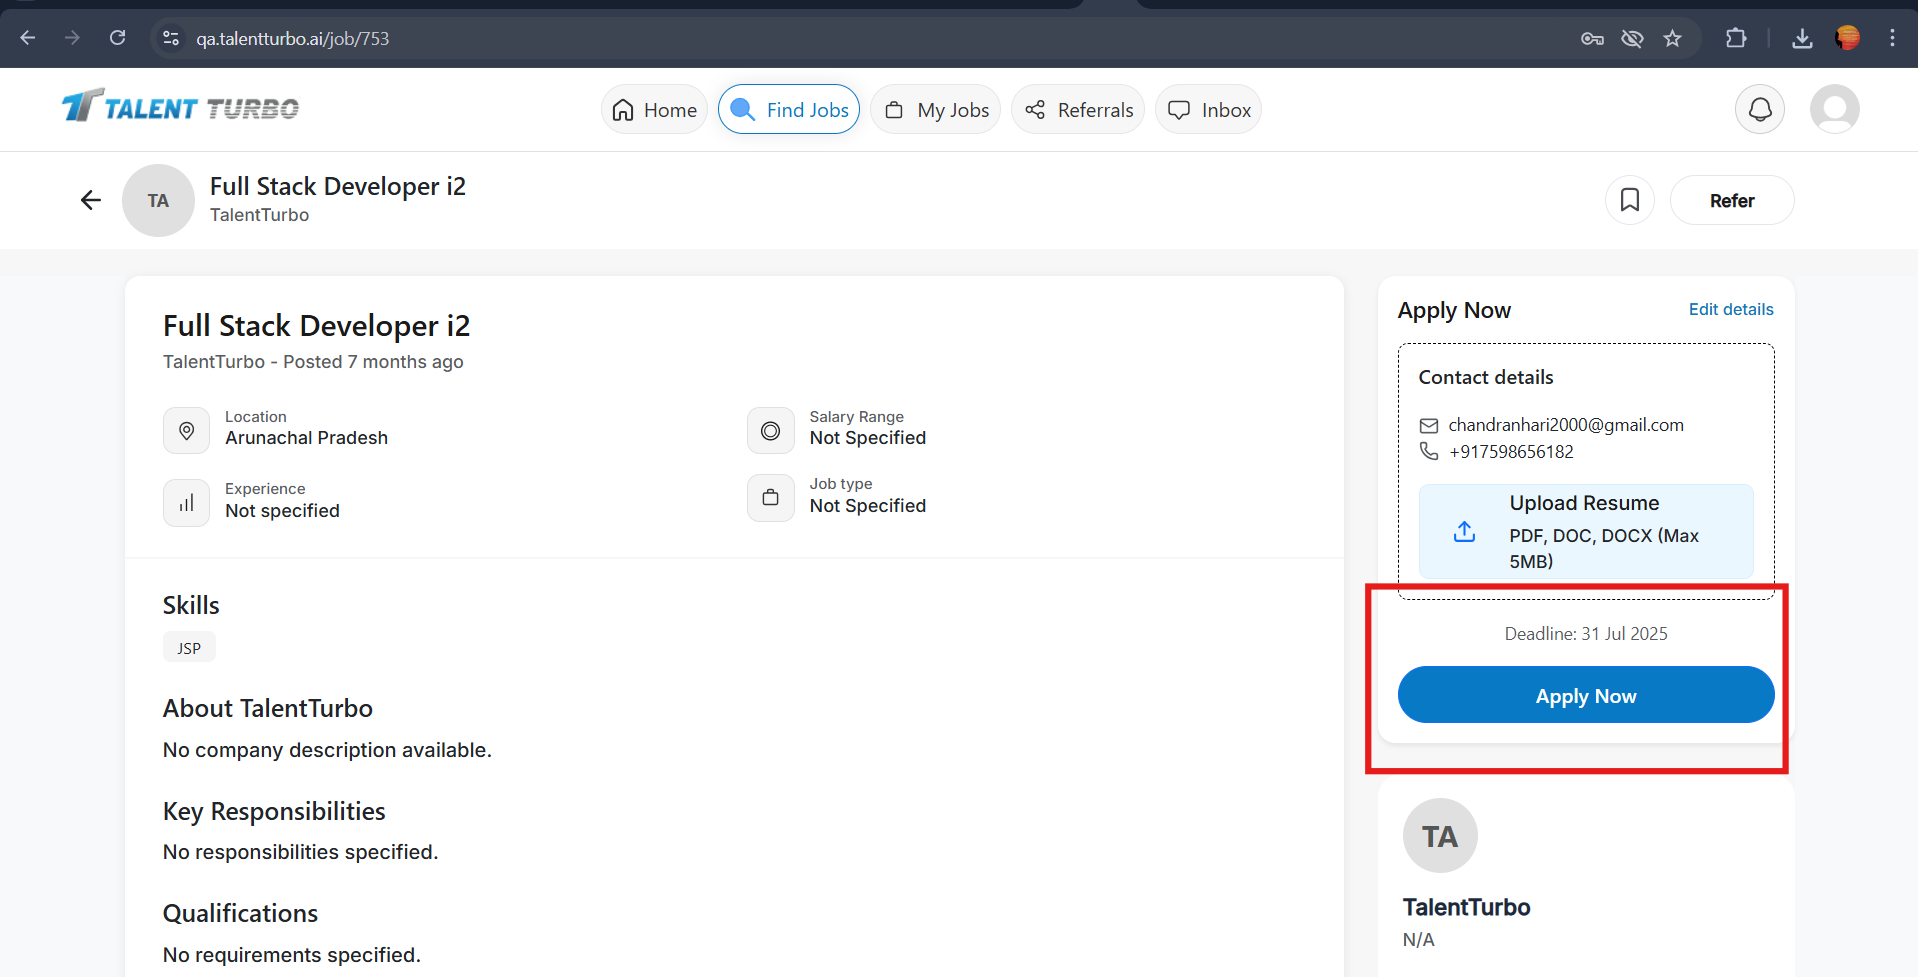The image size is (1918, 977).
Task: Click the browser forward arrow
Action: coord(72,38)
